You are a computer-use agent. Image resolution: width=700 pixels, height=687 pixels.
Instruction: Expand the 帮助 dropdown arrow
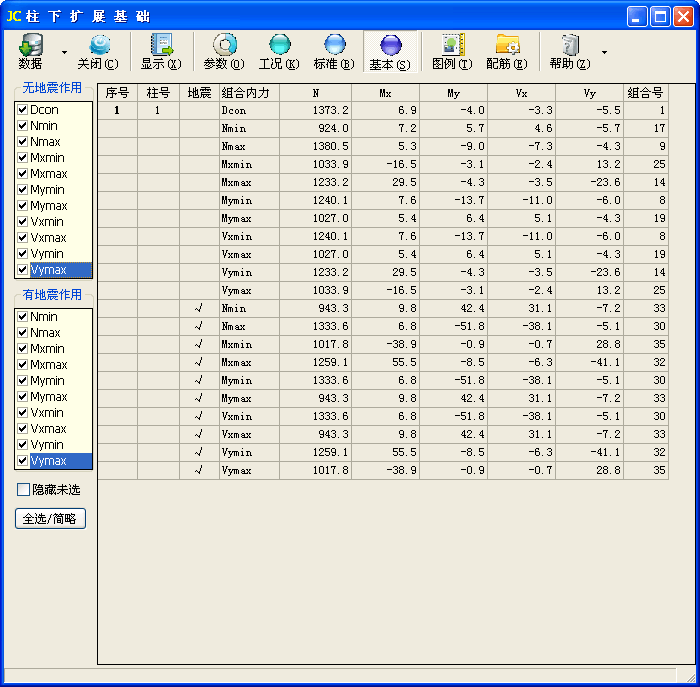coord(604,52)
